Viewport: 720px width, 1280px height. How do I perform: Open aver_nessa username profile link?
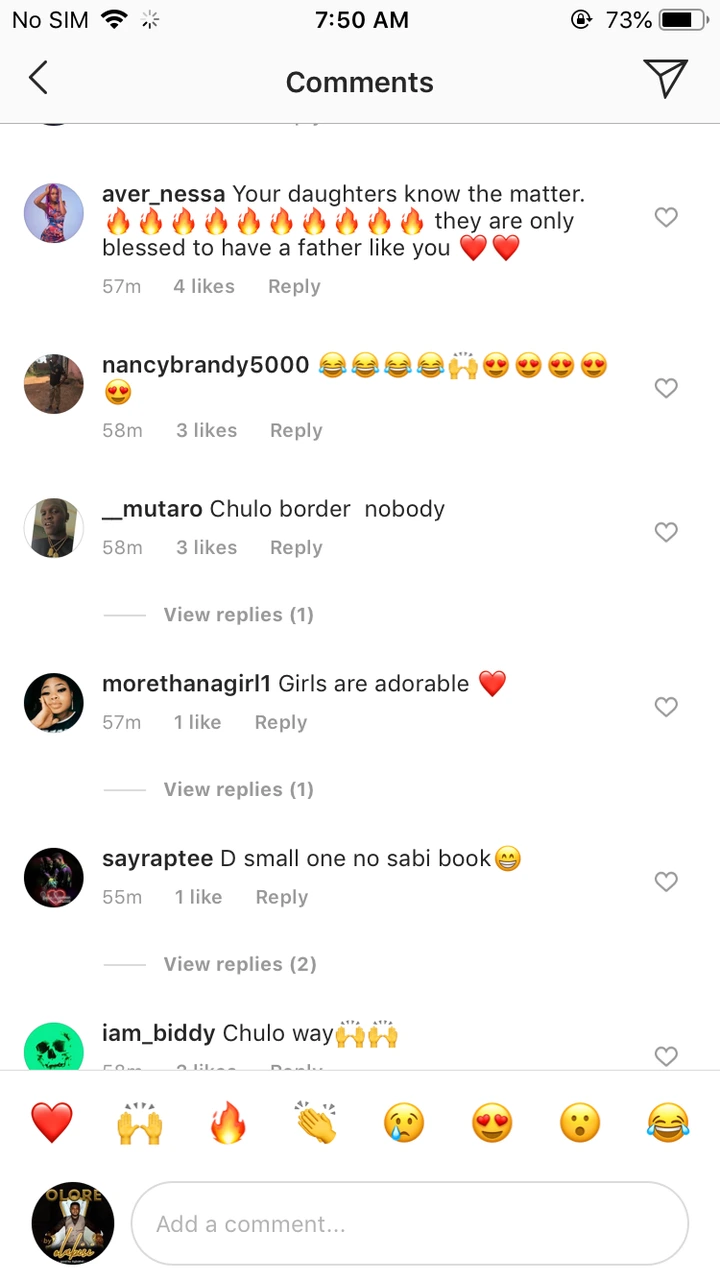coord(163,194)
